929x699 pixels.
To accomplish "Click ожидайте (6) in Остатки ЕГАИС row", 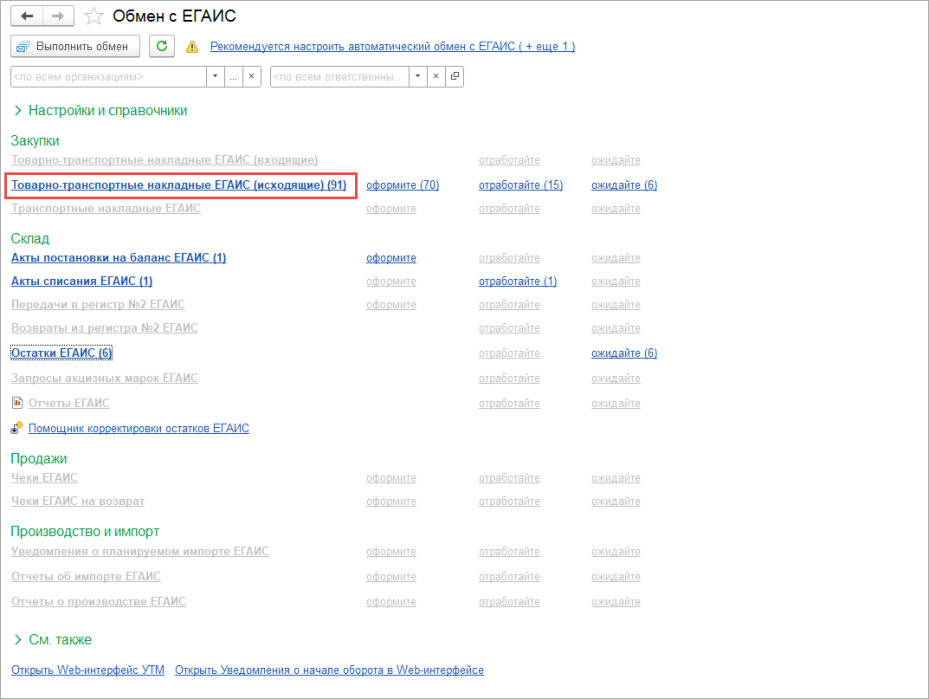I will point(624,353).
